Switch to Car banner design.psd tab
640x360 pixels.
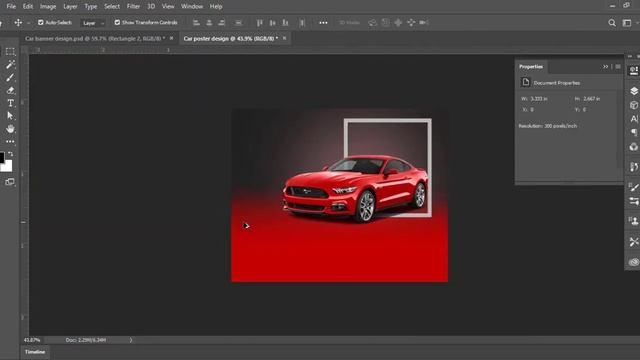(95, 38)
